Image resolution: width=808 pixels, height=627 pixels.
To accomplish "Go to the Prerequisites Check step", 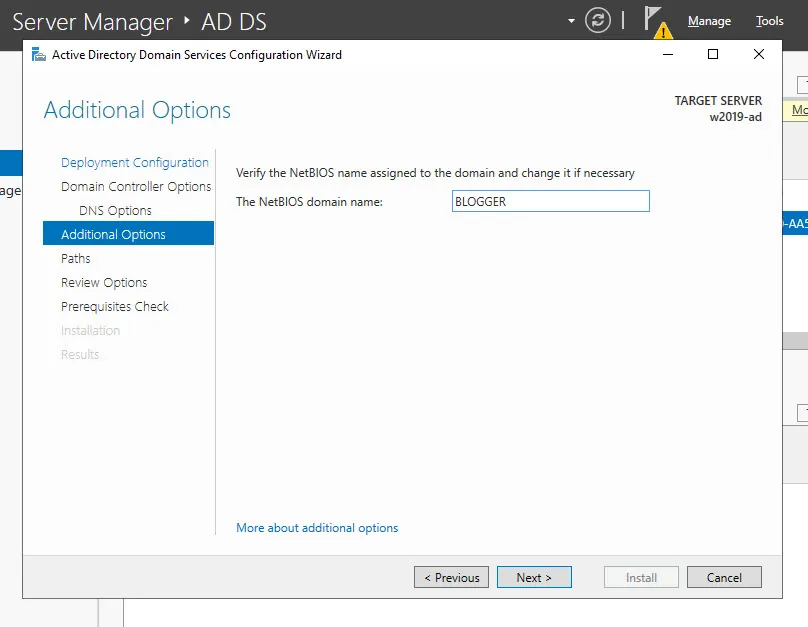I will pyautogui.click(x=115, y=307).
